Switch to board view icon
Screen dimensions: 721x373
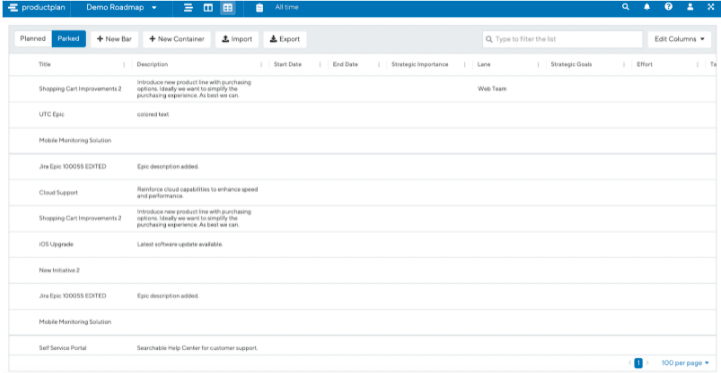(x=208, y=8)
